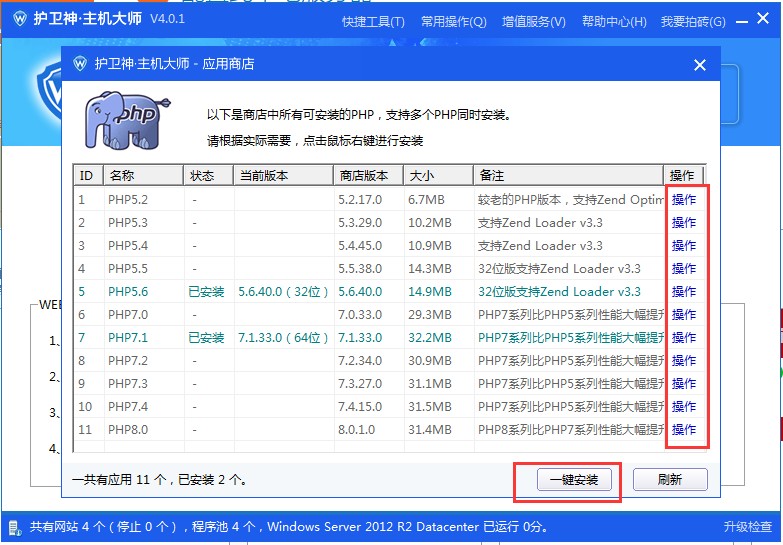Click the 当前版本 column header
The height and width of the screenshot is (545, 783).
(284, 175)
